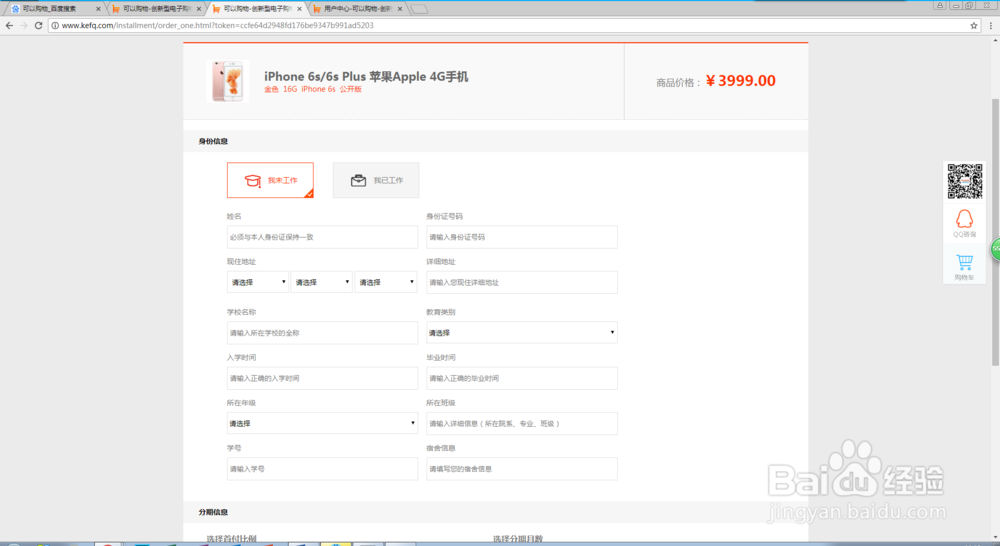Close the 可以购物_百度搜索 tab
This screenshot has height=546, width=1000.
(x=98, y=9)
